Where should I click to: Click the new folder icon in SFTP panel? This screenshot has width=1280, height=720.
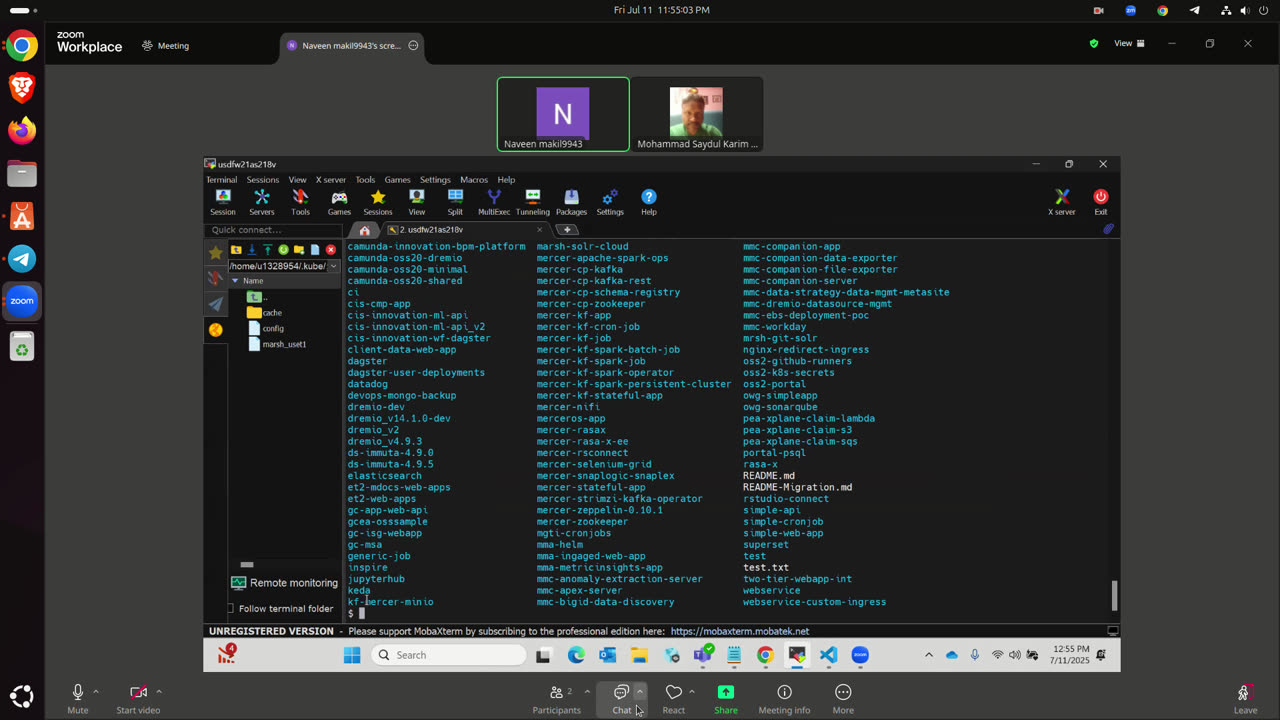[x=299, y=250]
